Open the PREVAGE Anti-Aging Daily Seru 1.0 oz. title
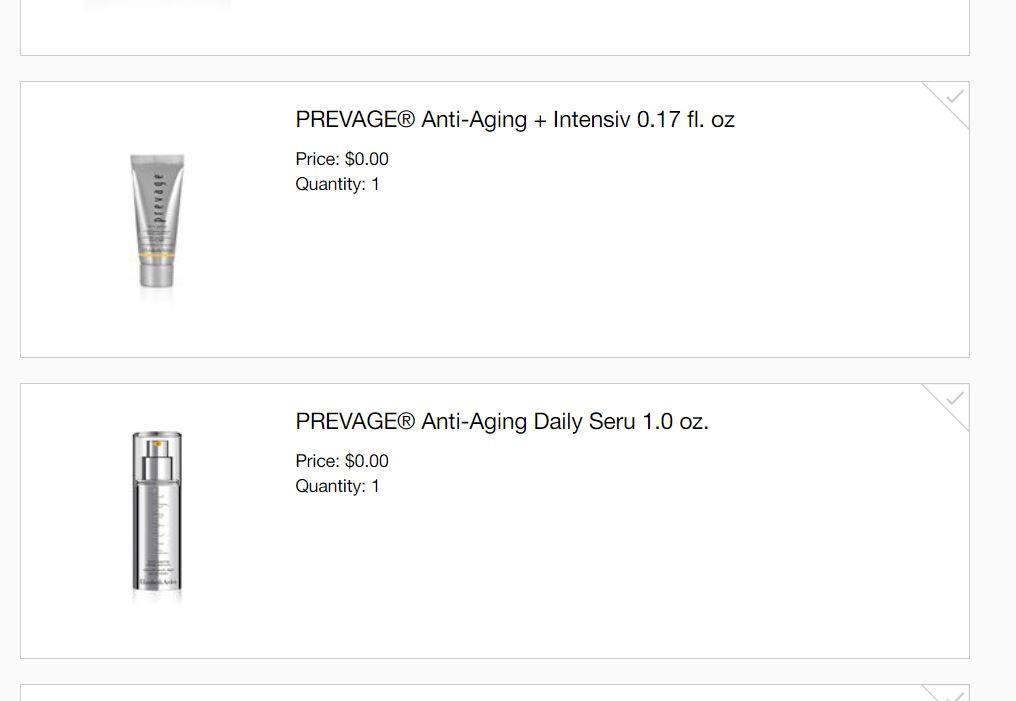Screen dimensions: 1016x701 click(x=502, y=422)
